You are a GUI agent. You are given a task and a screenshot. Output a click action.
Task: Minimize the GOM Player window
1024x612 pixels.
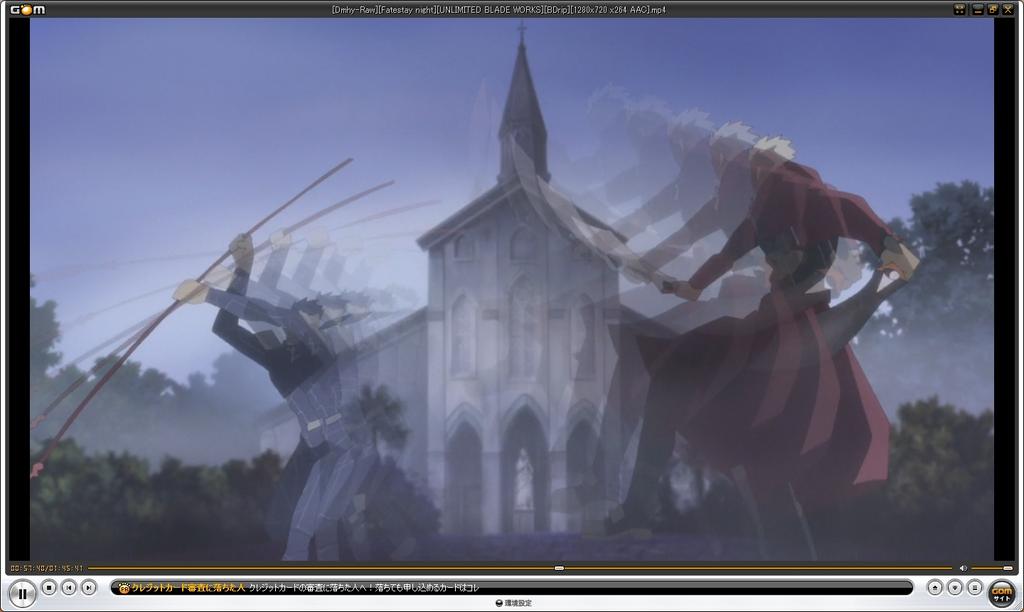[978, 9]
